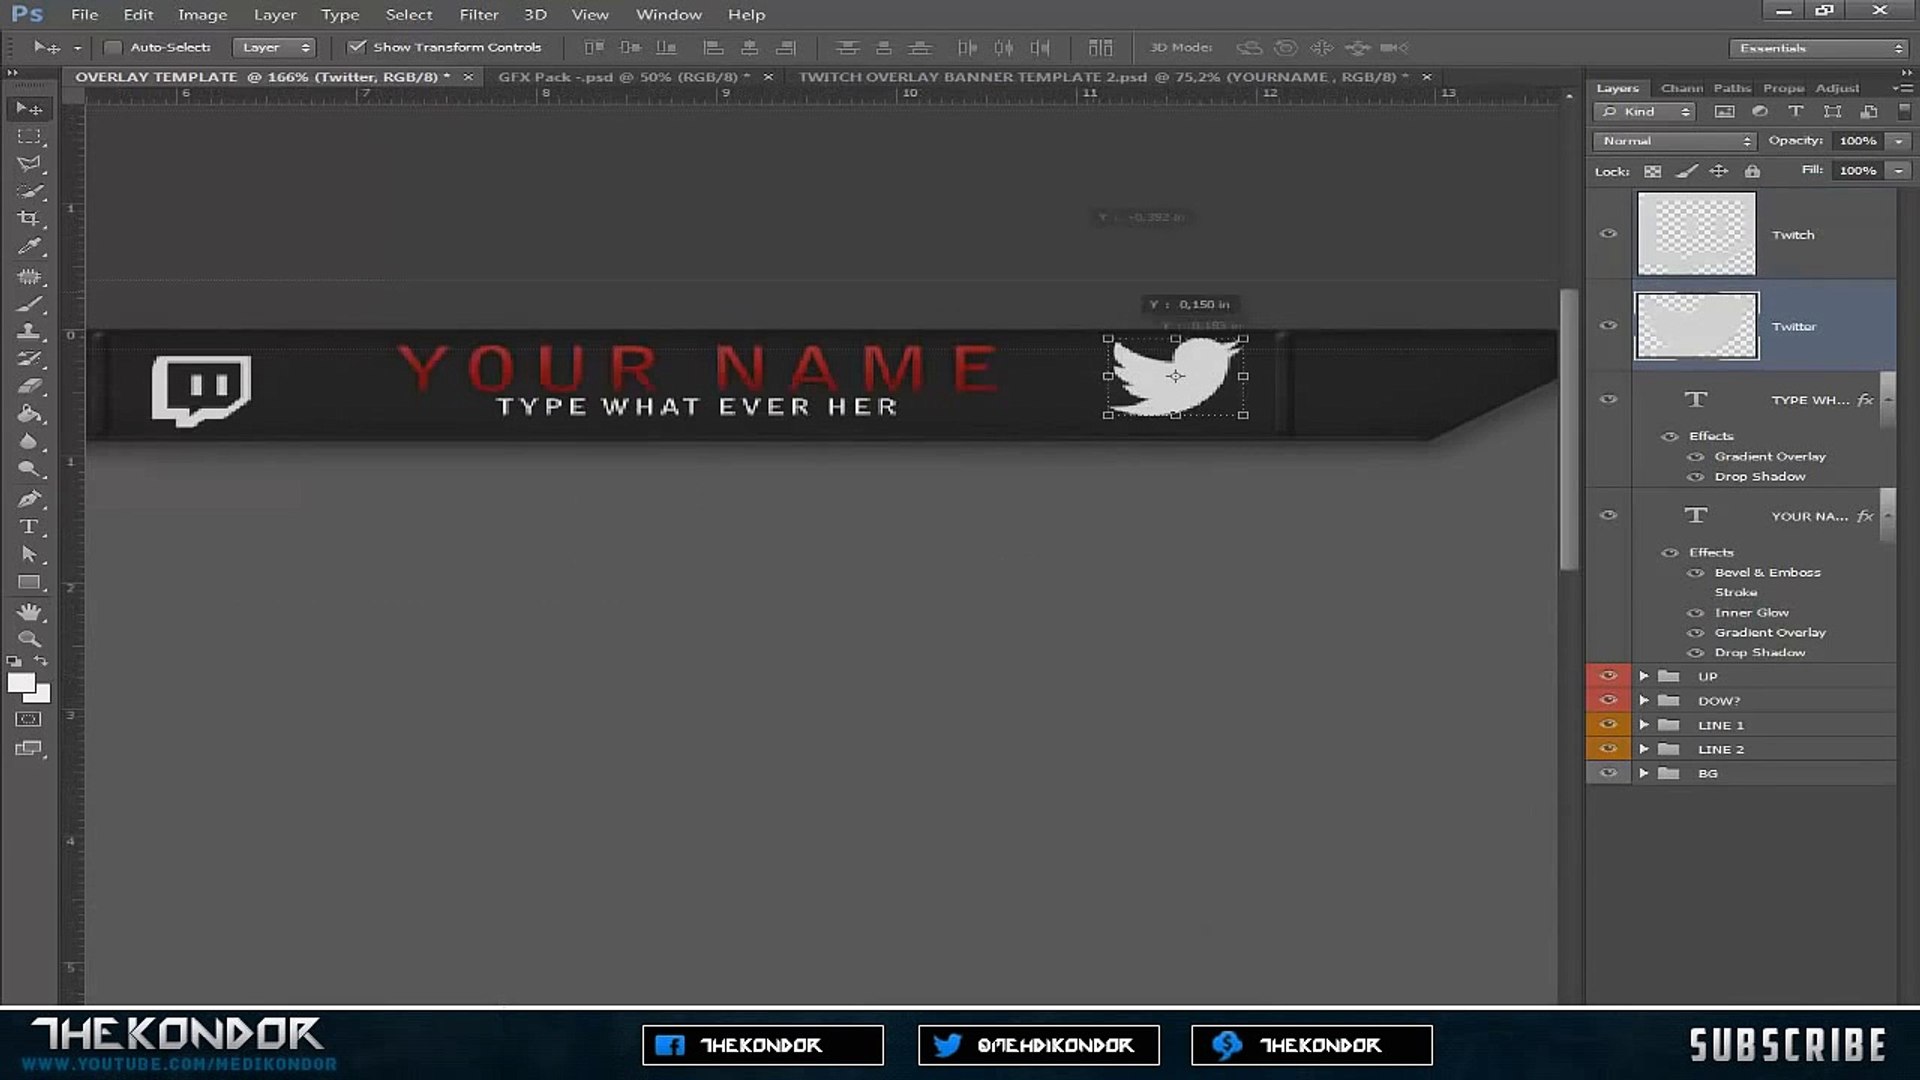Open the Essentials workspace dropdown

tap(1819, 48)
